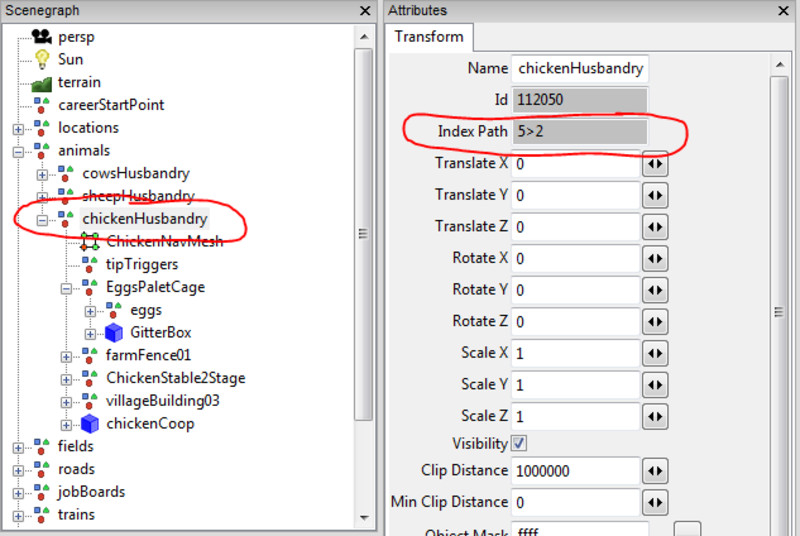Click the Sun light bulb icon
Viewport: 800px width, 536px height.
tap(42, 59)
